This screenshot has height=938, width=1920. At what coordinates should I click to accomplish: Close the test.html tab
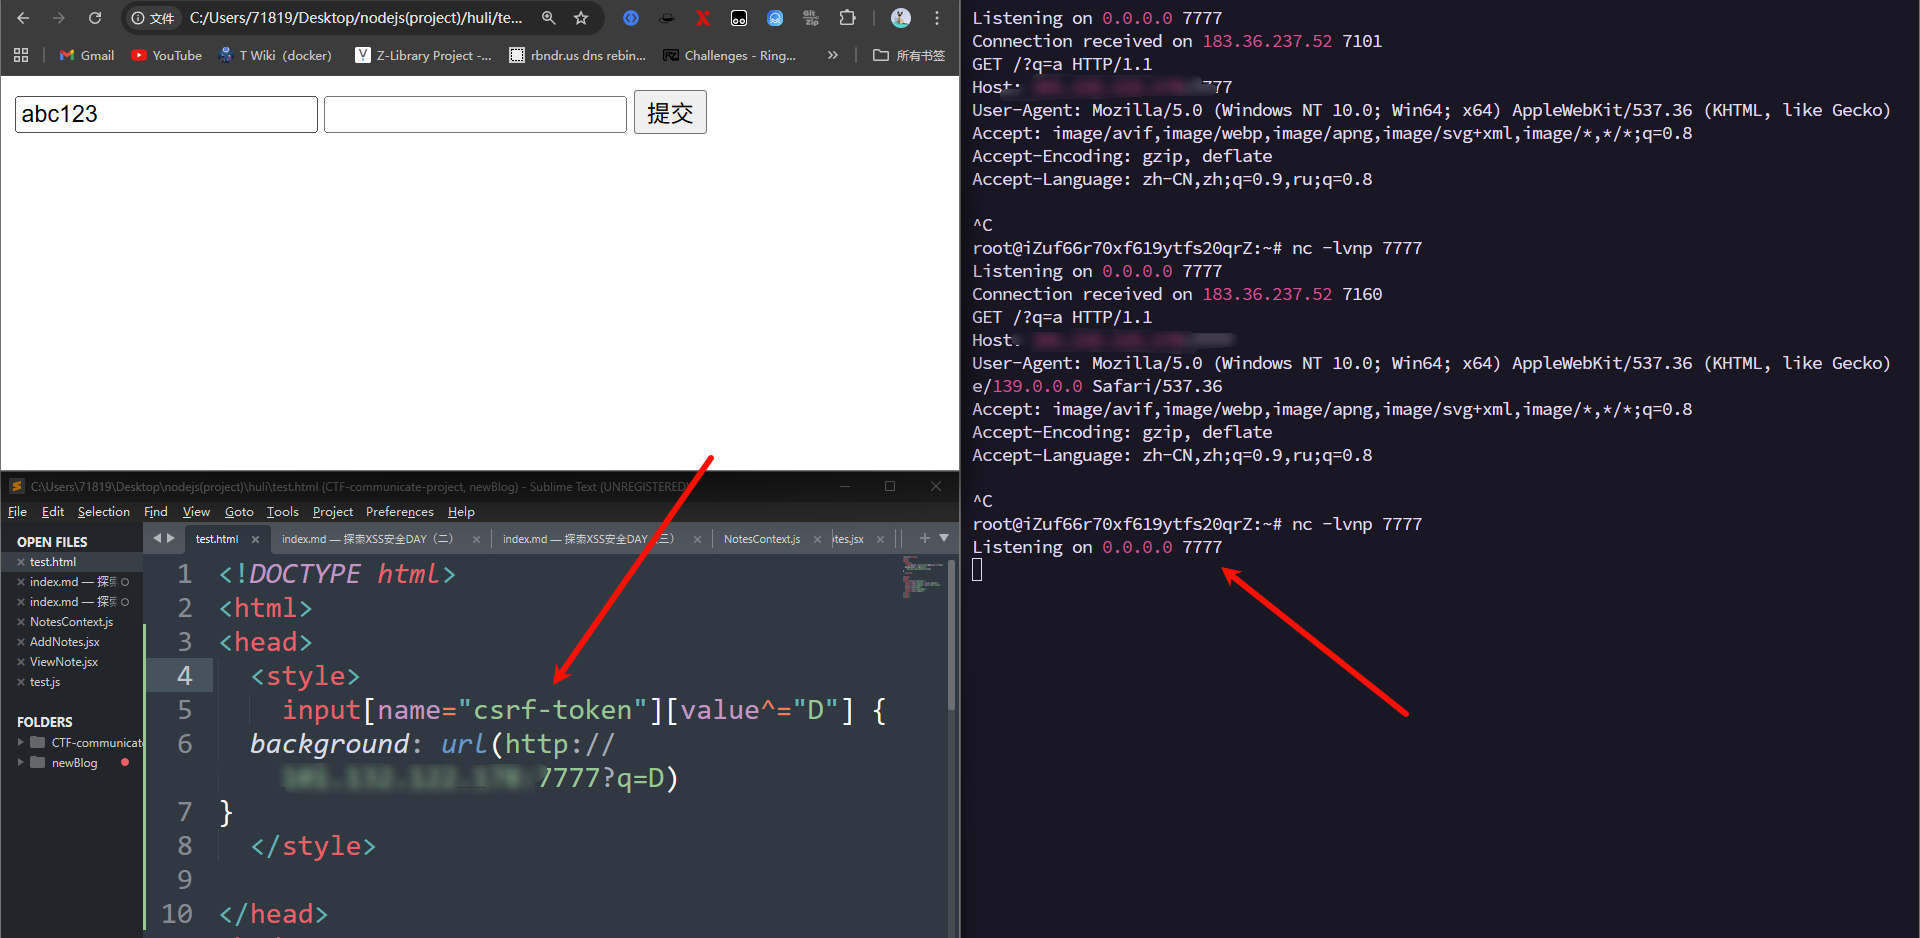(255, 539)
